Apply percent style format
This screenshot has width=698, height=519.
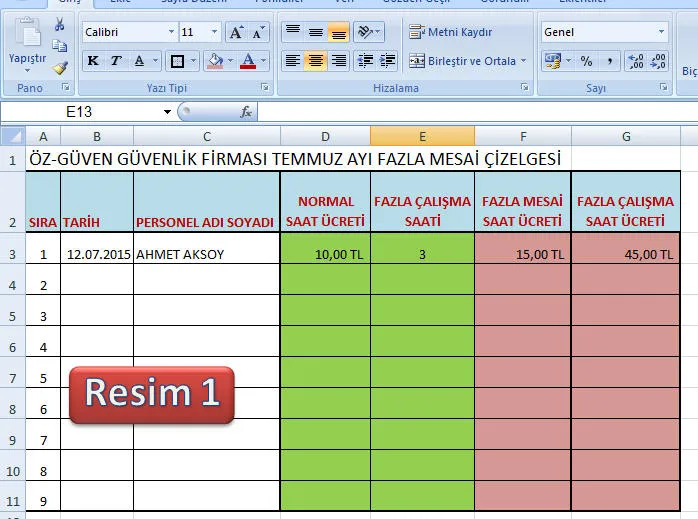586,62
